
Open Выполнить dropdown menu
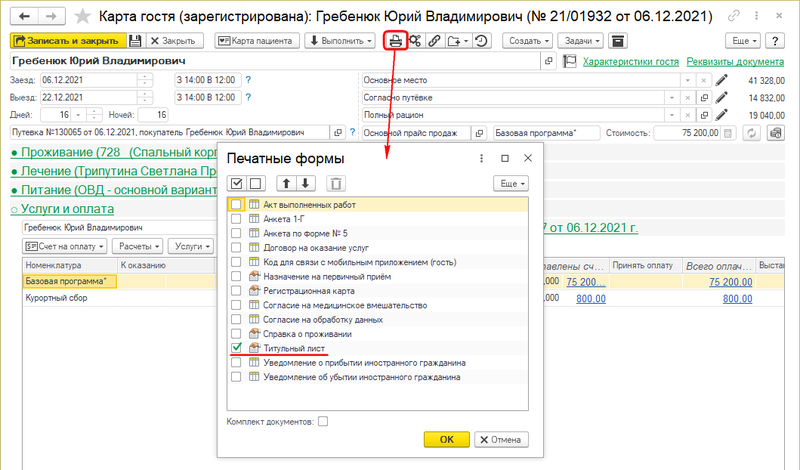340,41
